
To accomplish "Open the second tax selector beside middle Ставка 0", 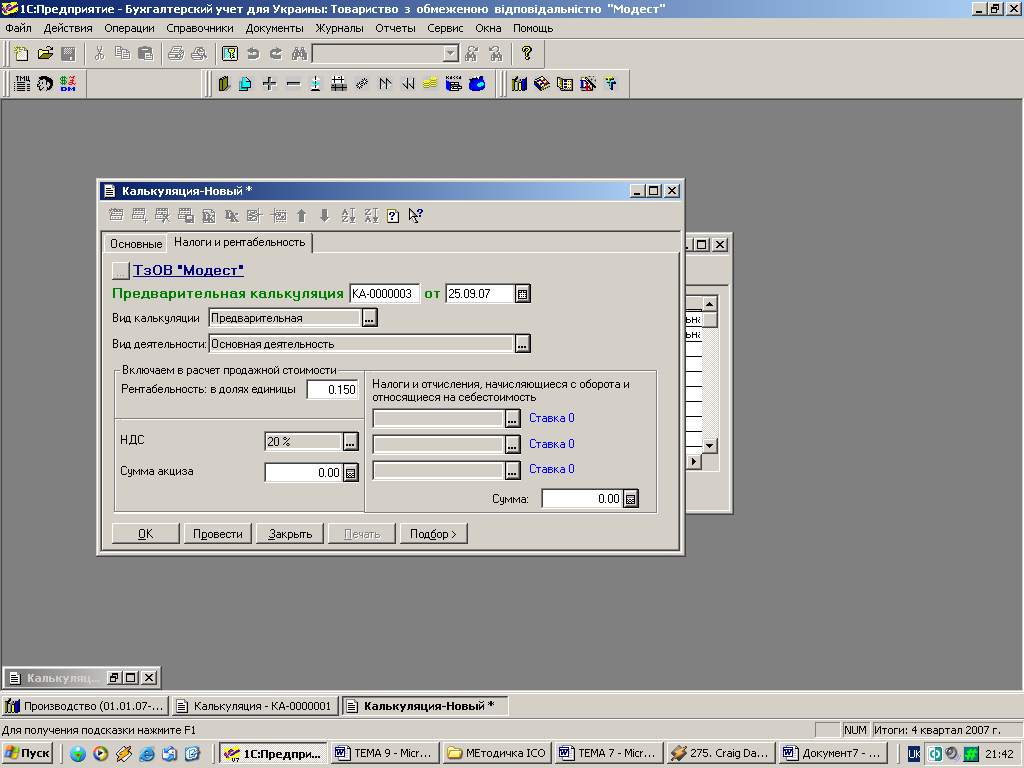I will pyautogui.click(x=513, y=445).
